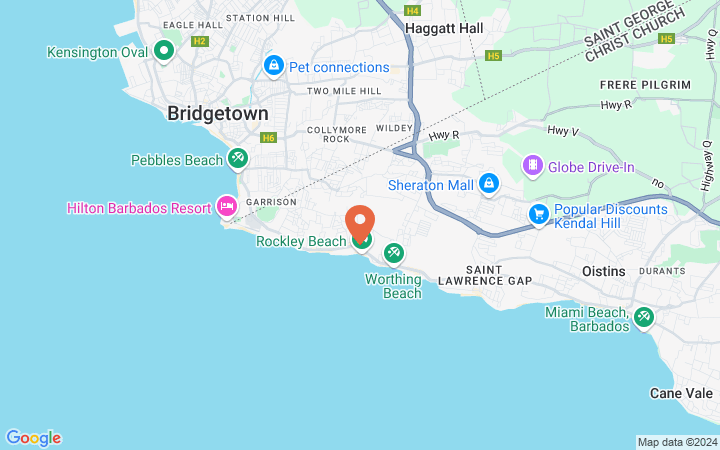Click the H4 highway shield
Screen dimensions: 720x450
click(412, 10)
